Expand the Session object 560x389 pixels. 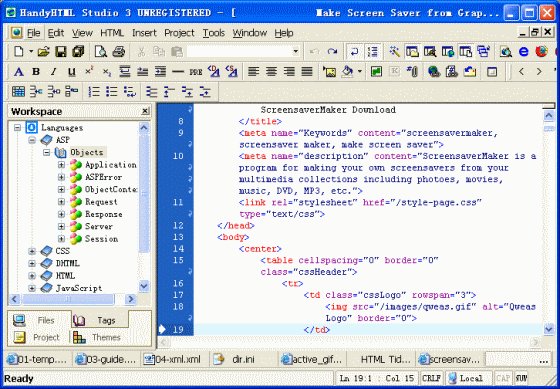pyautogui.click(x=61, y=239)
